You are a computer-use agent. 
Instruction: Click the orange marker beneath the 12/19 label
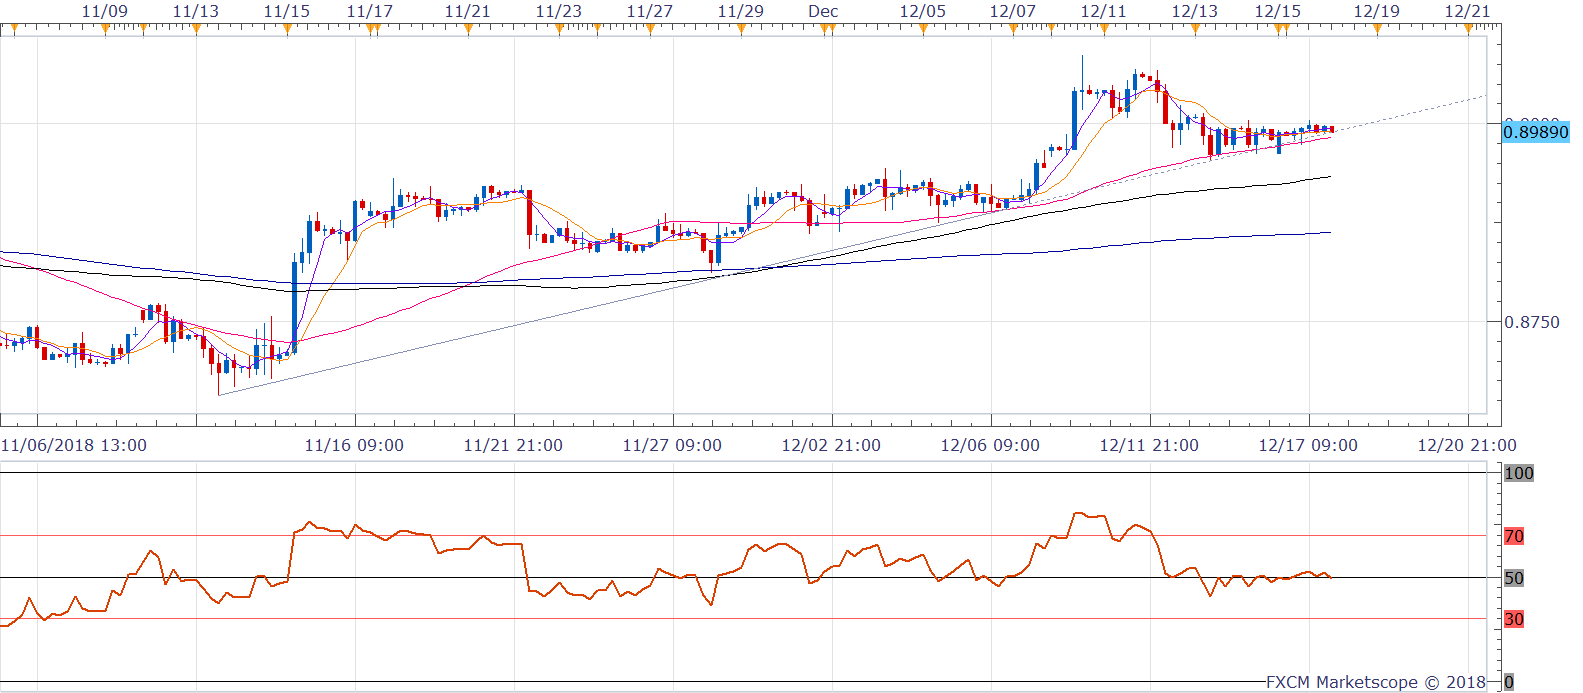tap(1377, 28)
